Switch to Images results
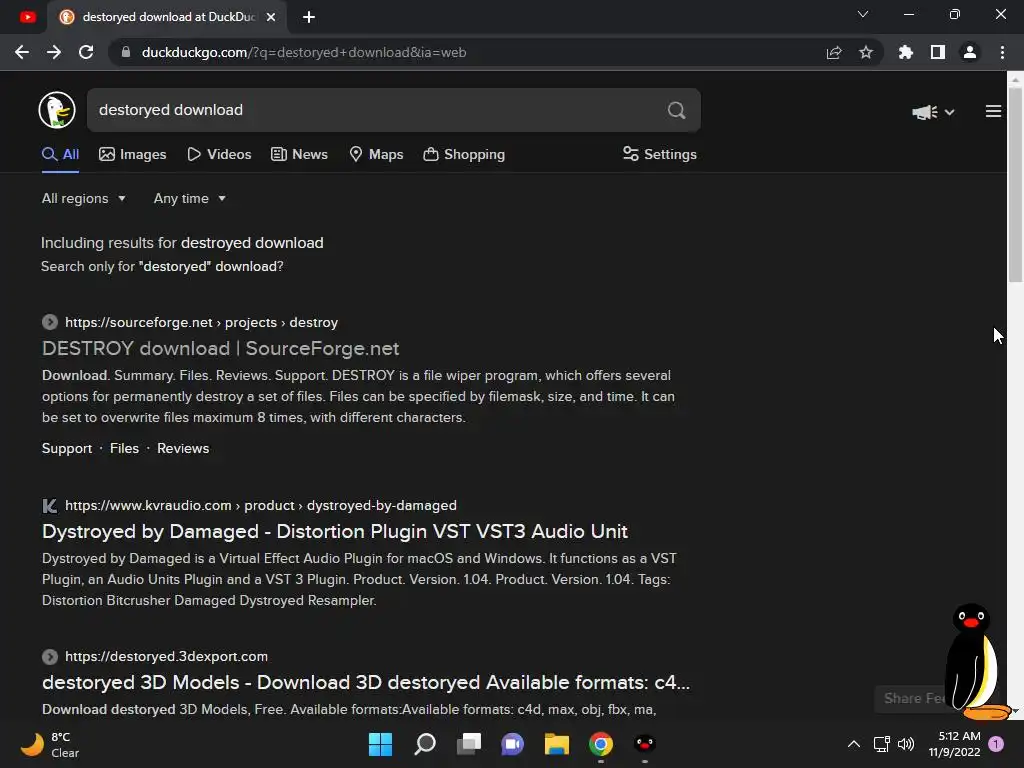This screenshot has height=768, width=1024. (x=133, y=155)
